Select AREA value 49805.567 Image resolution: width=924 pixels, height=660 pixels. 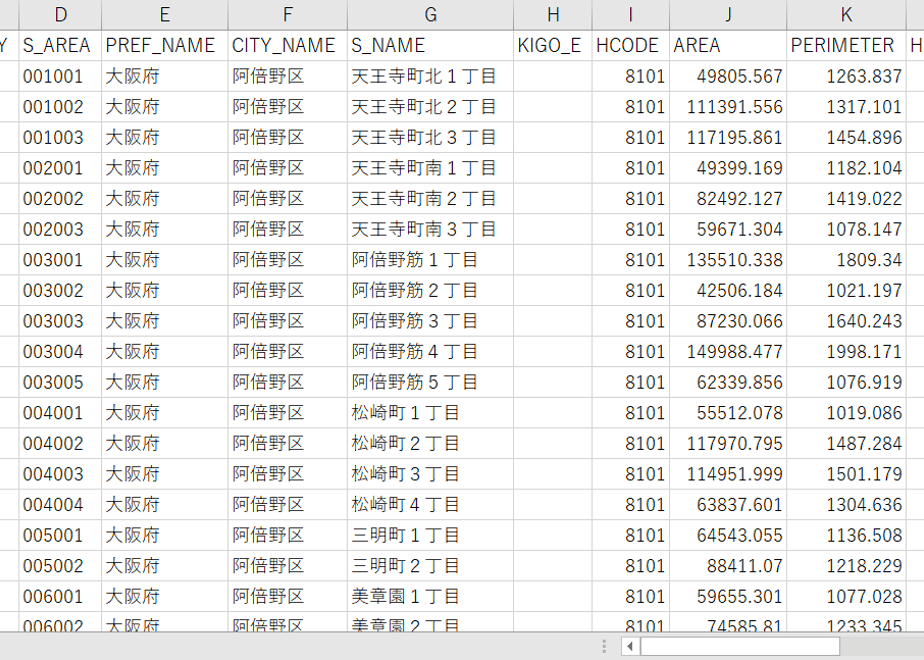click(x=728, y=76)
